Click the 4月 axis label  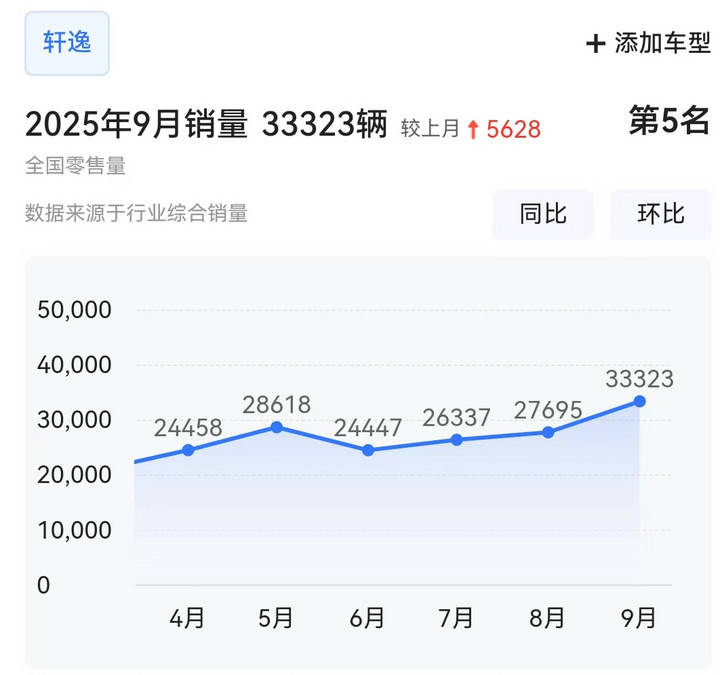click(187, 618)
